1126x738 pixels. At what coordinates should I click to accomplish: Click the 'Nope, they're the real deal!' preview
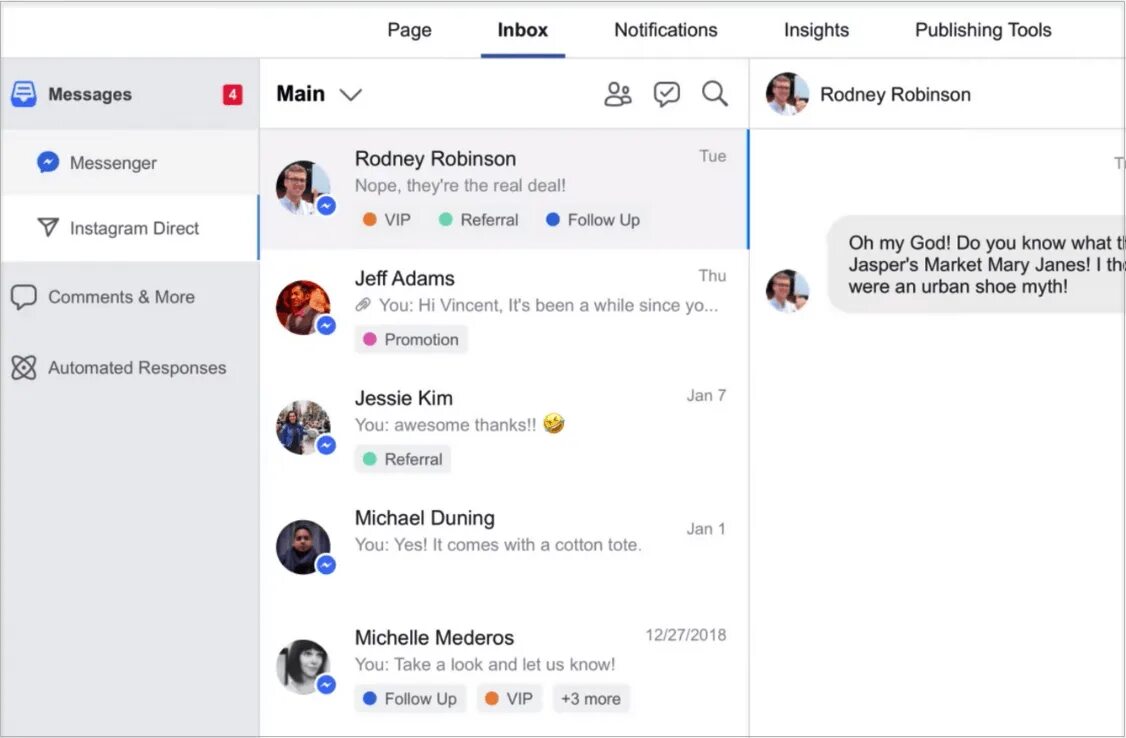point(460,186)
